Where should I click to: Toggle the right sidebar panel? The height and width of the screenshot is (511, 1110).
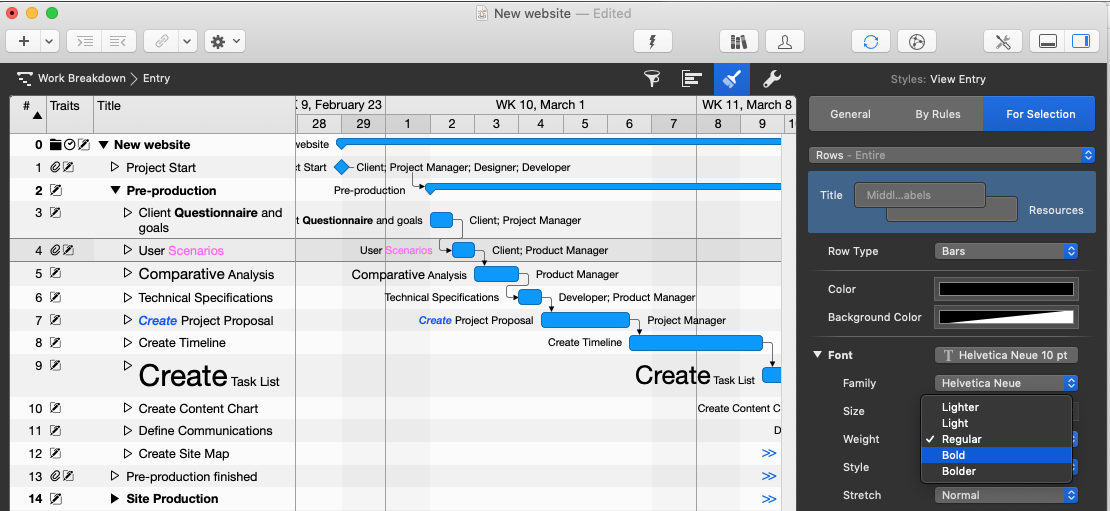click(x=1080, y=41)
